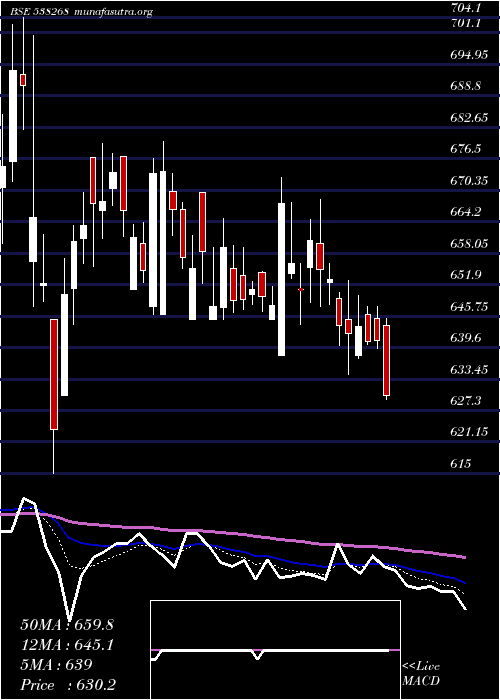Select the 658.05 price axis label
500x700 pixels.
[467, 242]
